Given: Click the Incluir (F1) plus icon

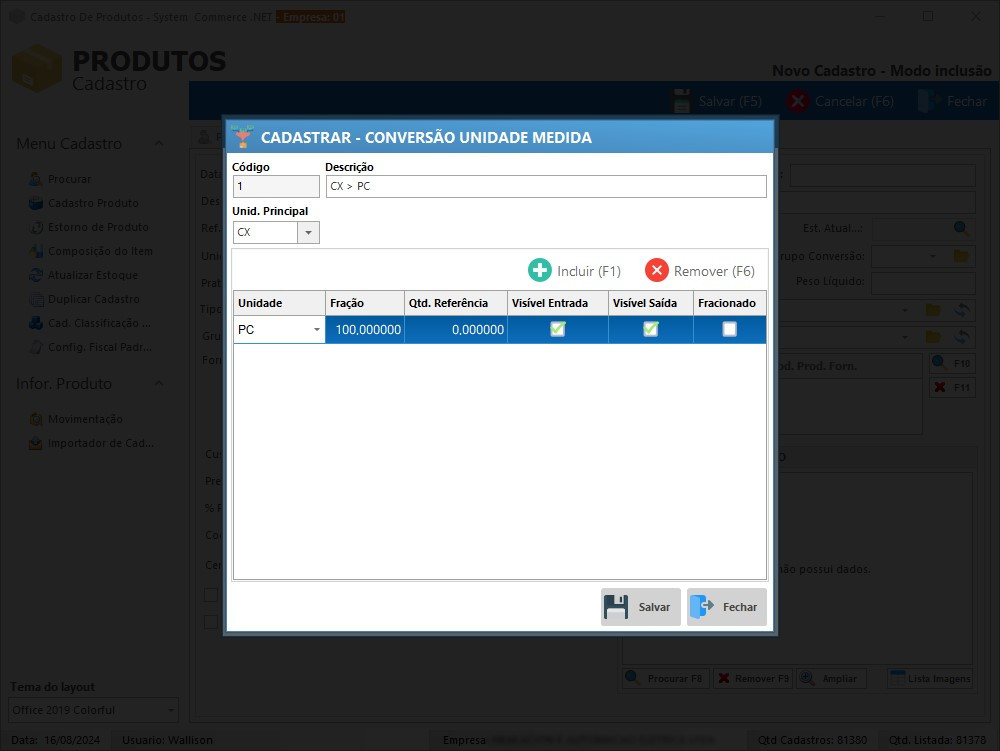Looking at the screenshot, I should click(x=540, y=270).
